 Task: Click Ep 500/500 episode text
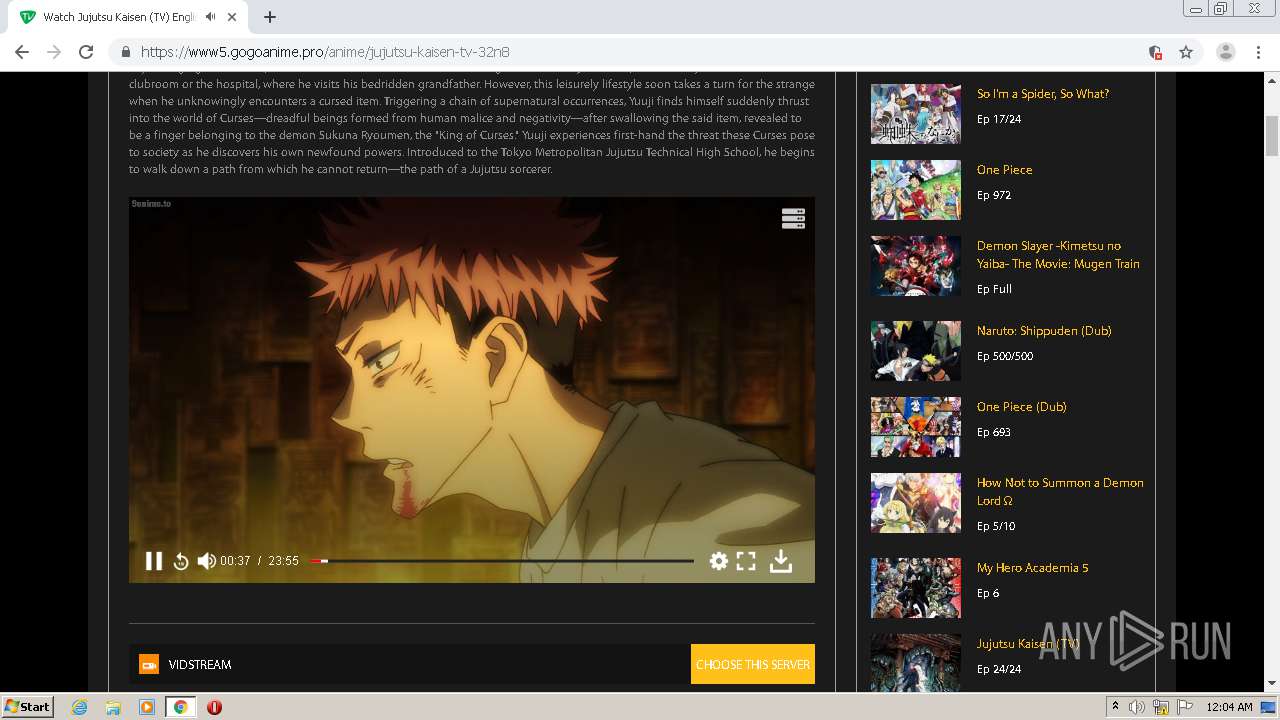tap(1005, 356)
